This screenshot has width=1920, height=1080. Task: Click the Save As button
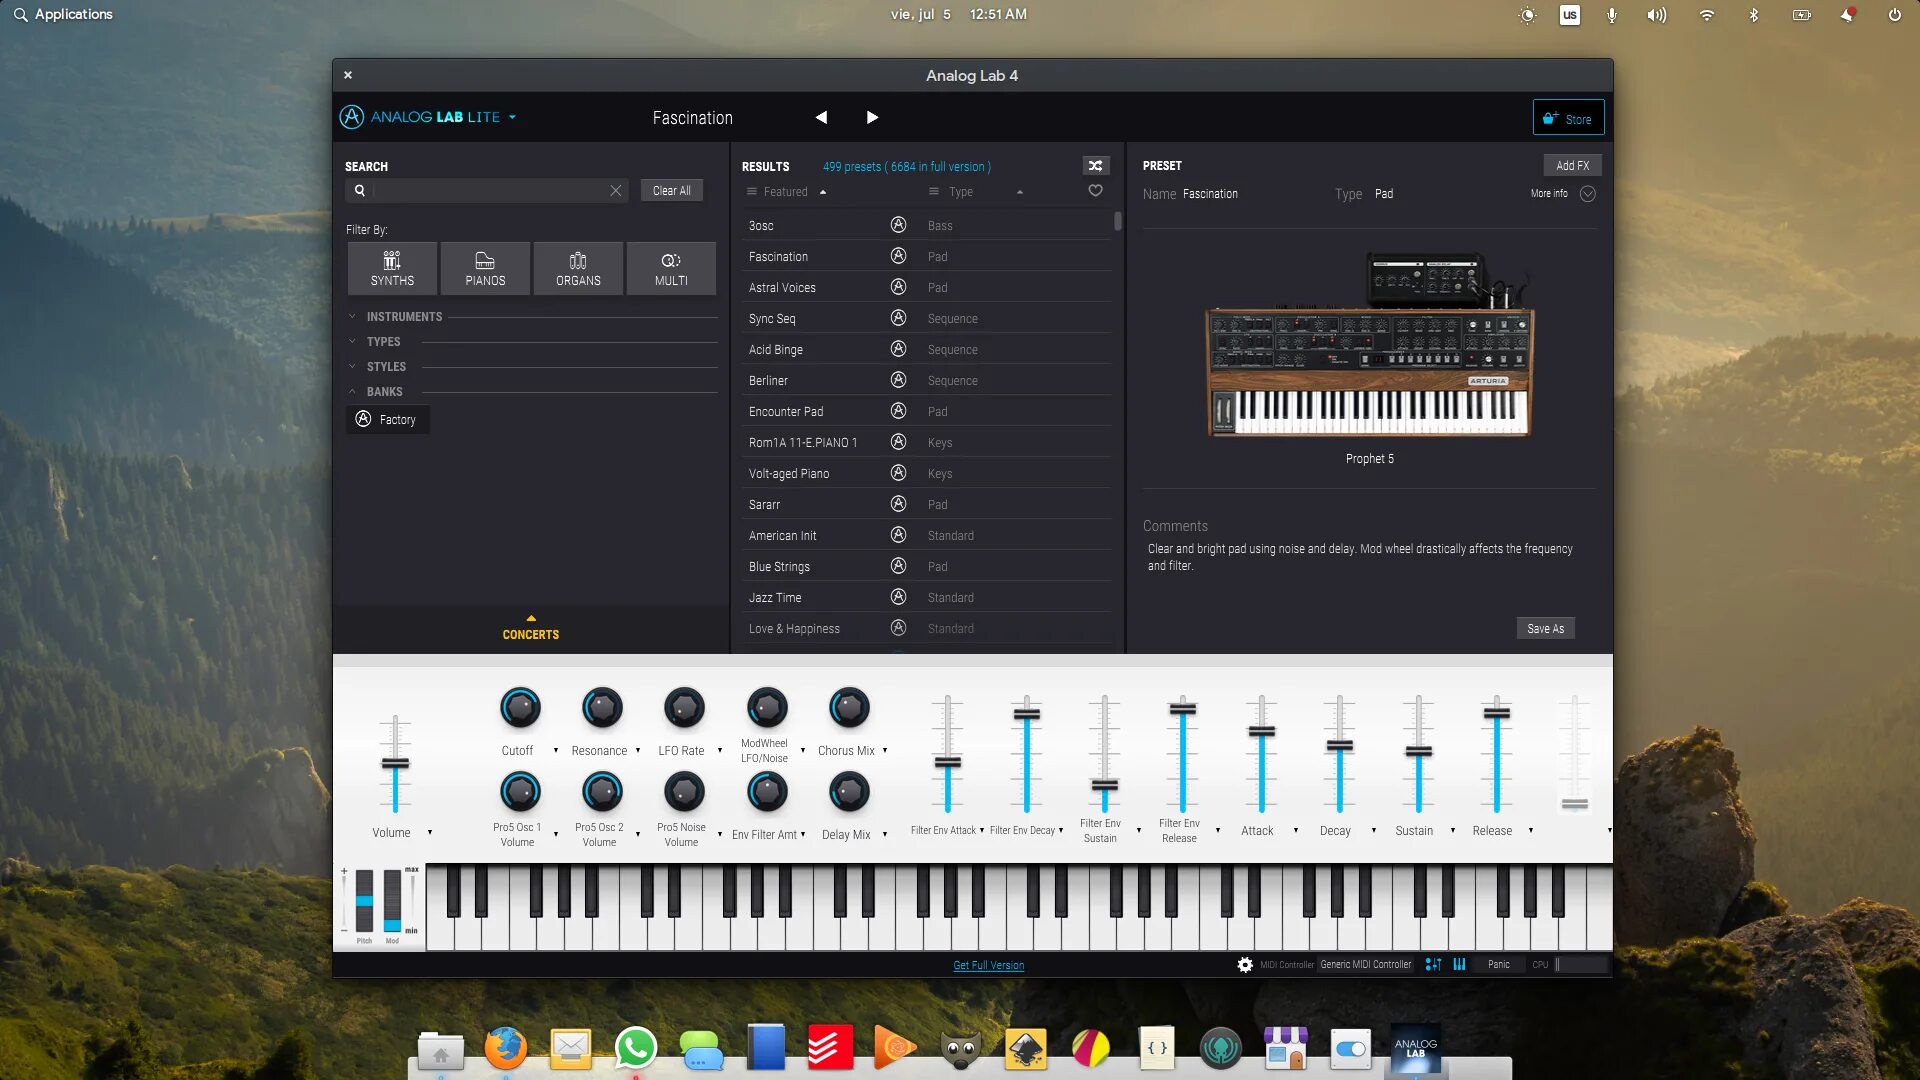[1545, 629]
